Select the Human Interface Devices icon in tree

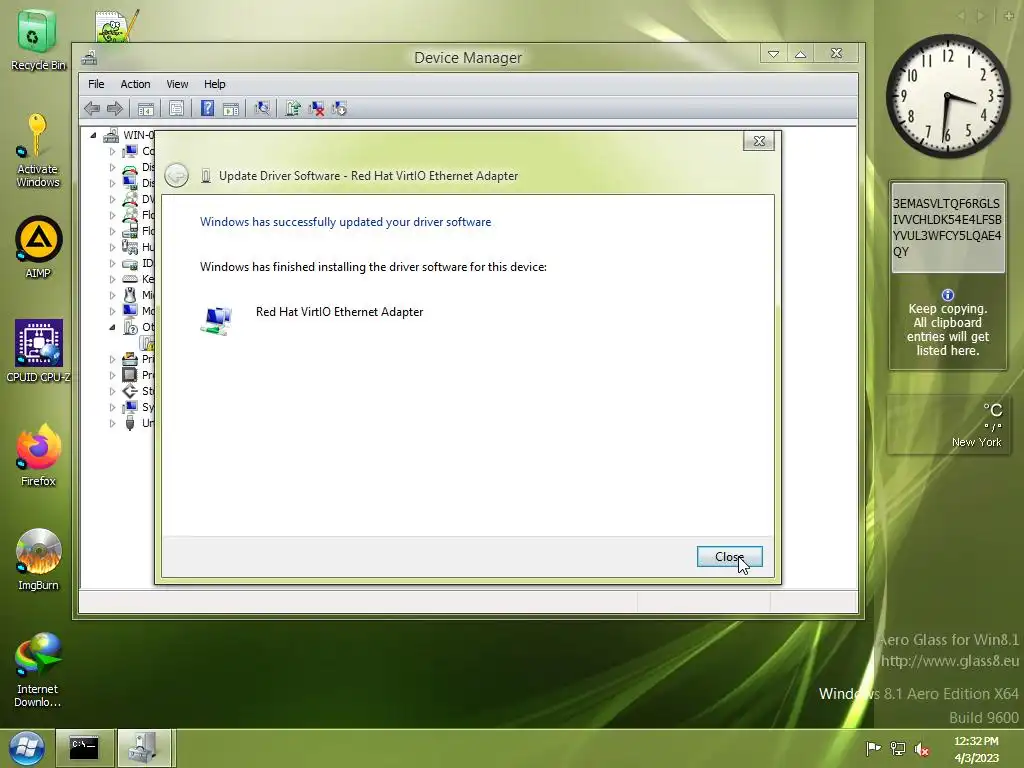130,247
